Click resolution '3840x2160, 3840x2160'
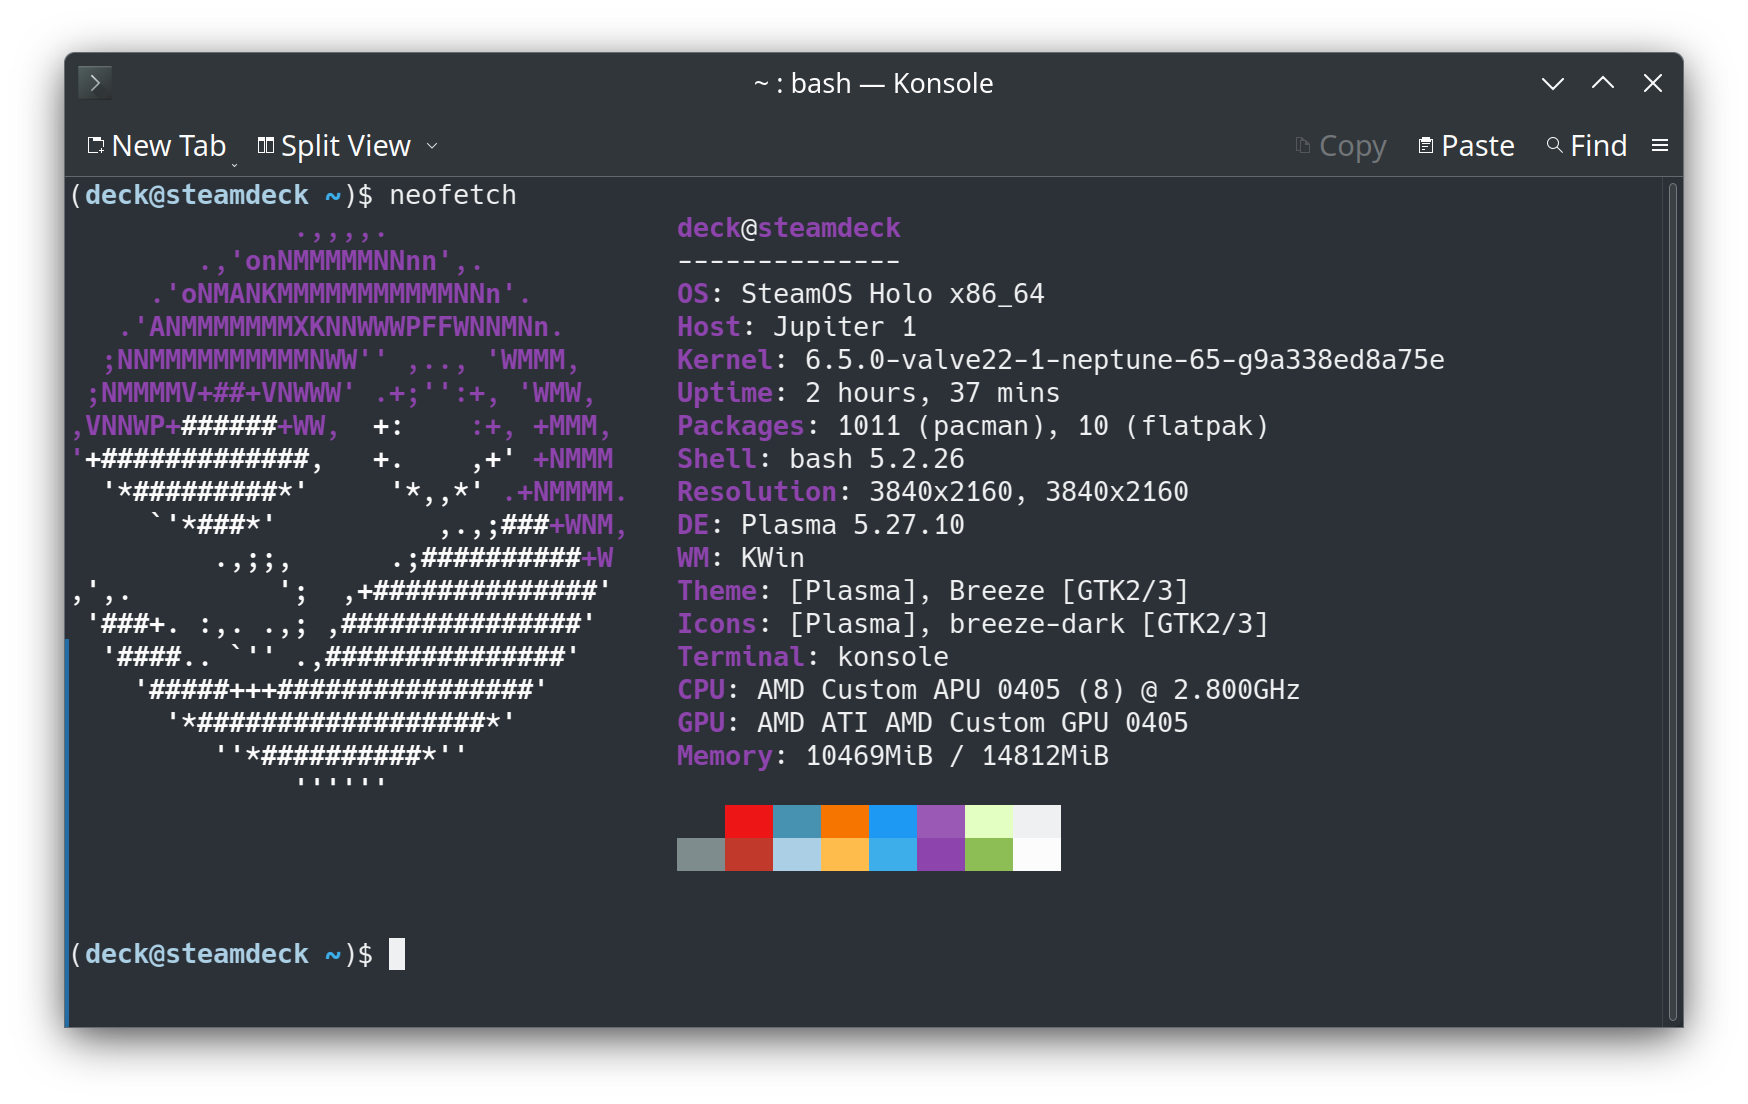This screenshot has height=1104, width=1748. tap(1029, 492)
